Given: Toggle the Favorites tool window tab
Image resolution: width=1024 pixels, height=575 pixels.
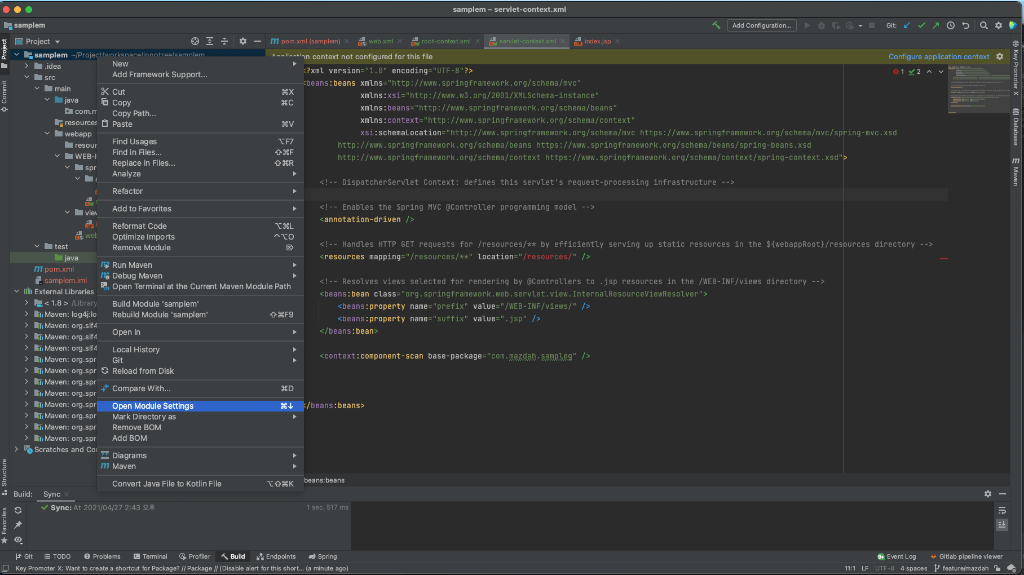Looking at the screenshot, I should click(4, 525).
